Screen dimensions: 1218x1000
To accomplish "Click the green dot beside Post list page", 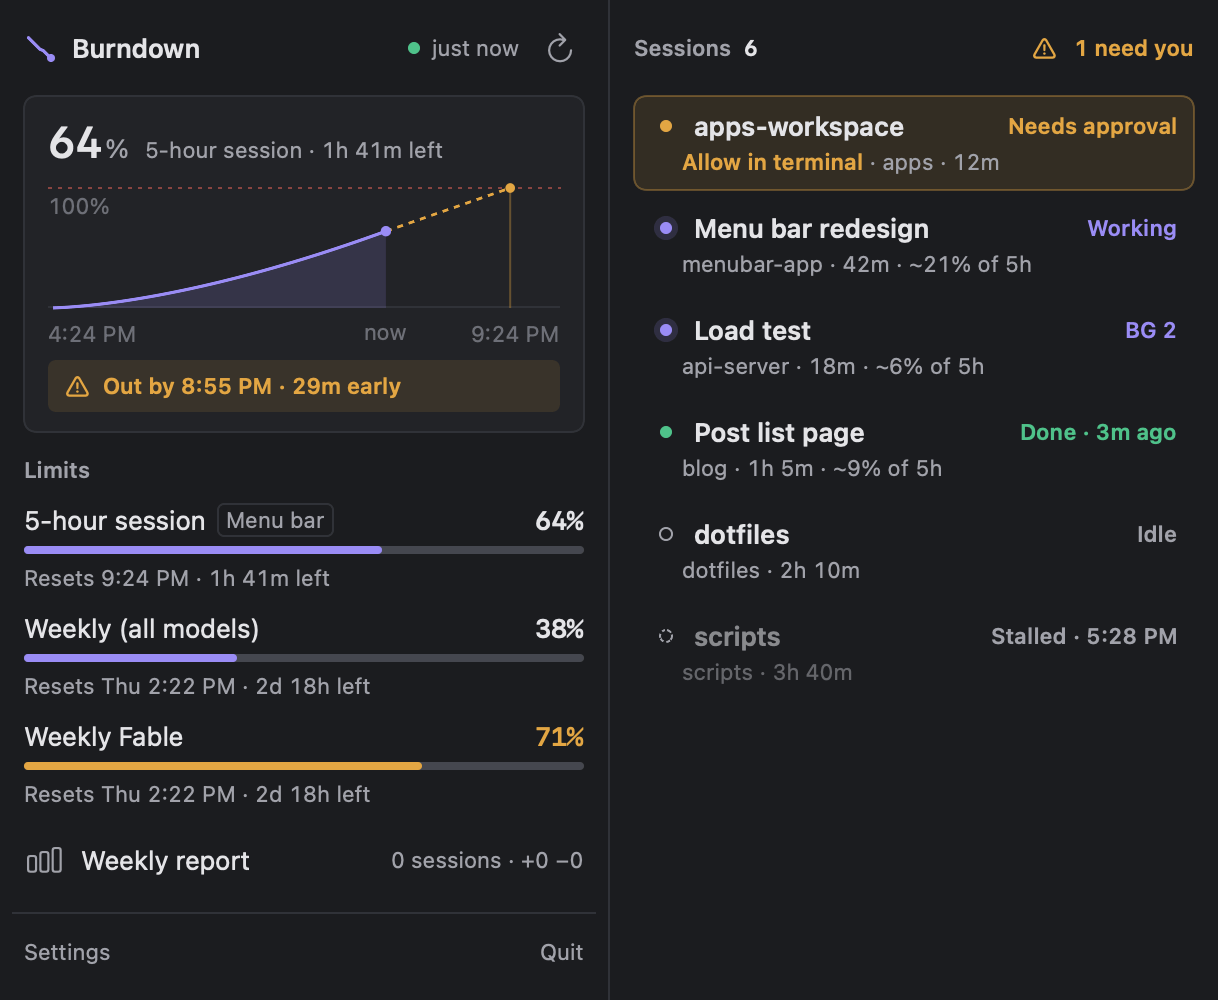I will pyautogui.click(x=666, y=433).
